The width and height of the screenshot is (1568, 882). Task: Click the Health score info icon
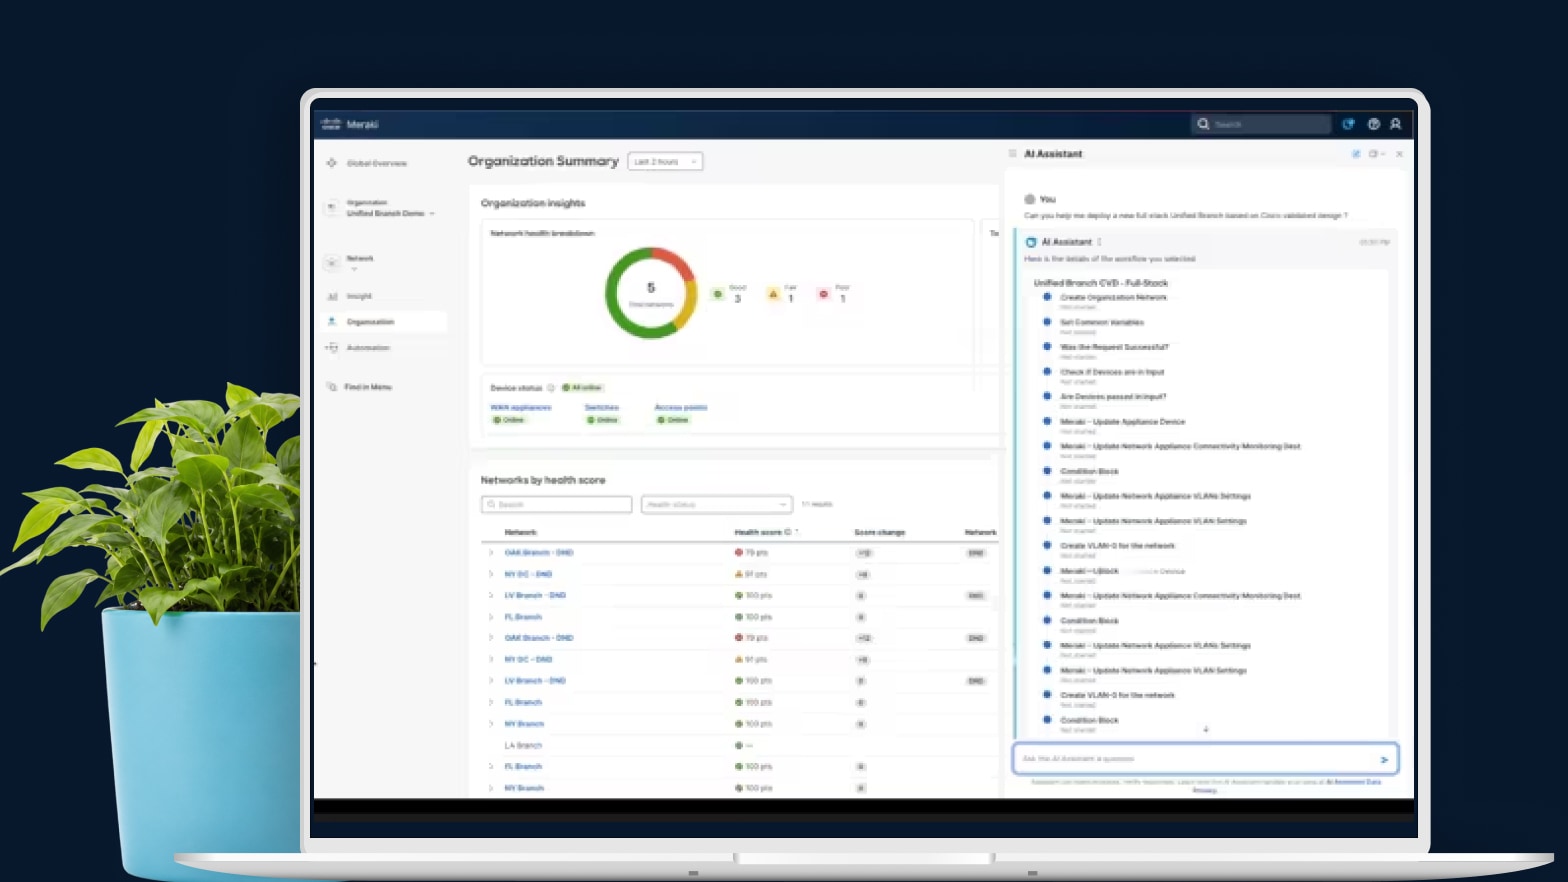(x=788, y=532)
